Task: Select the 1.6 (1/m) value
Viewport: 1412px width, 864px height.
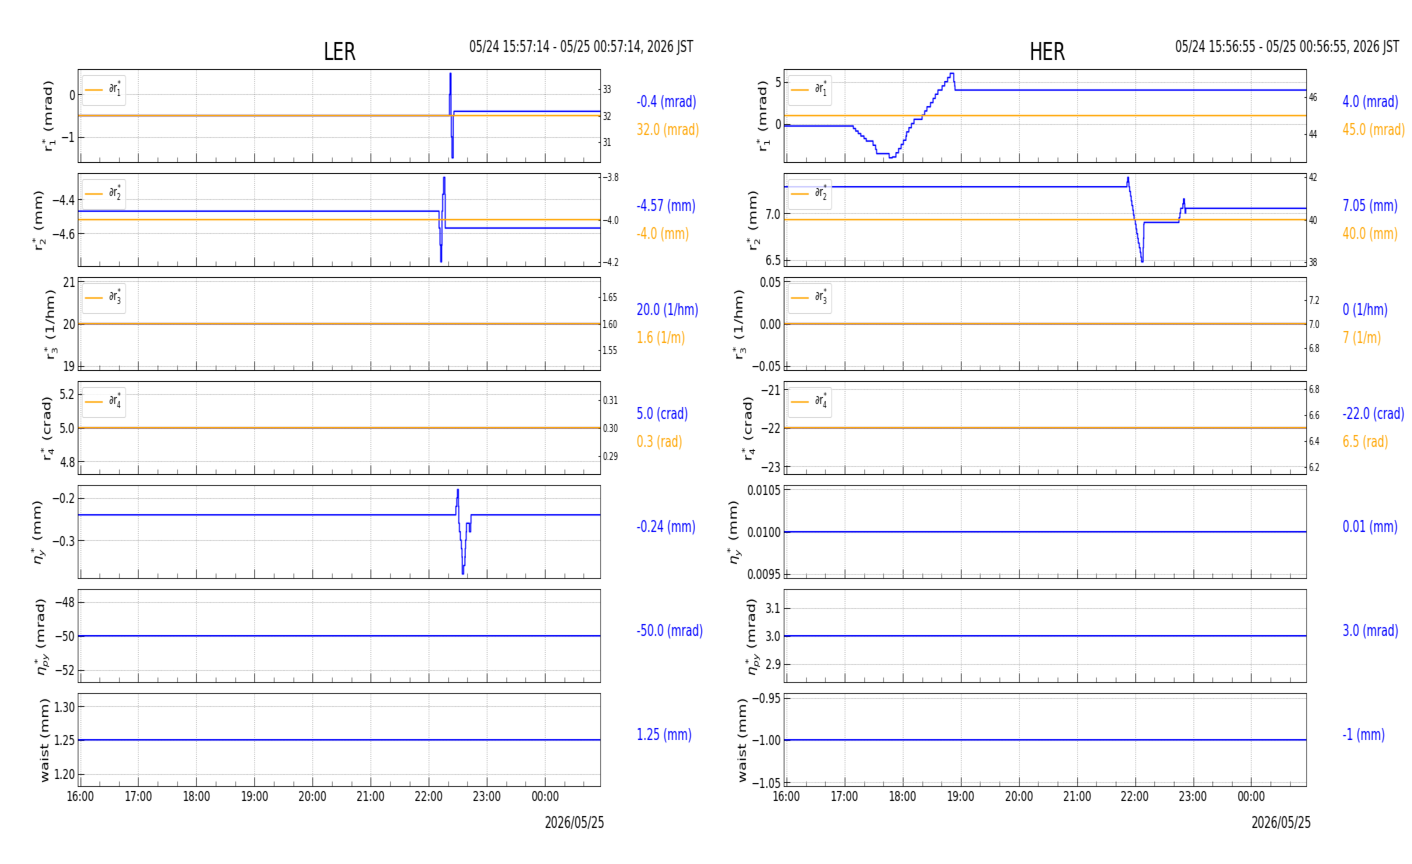Action: (661, 337)
